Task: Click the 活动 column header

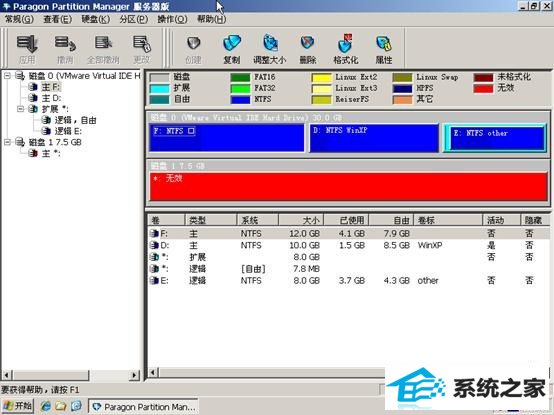Action: [501, 220]
